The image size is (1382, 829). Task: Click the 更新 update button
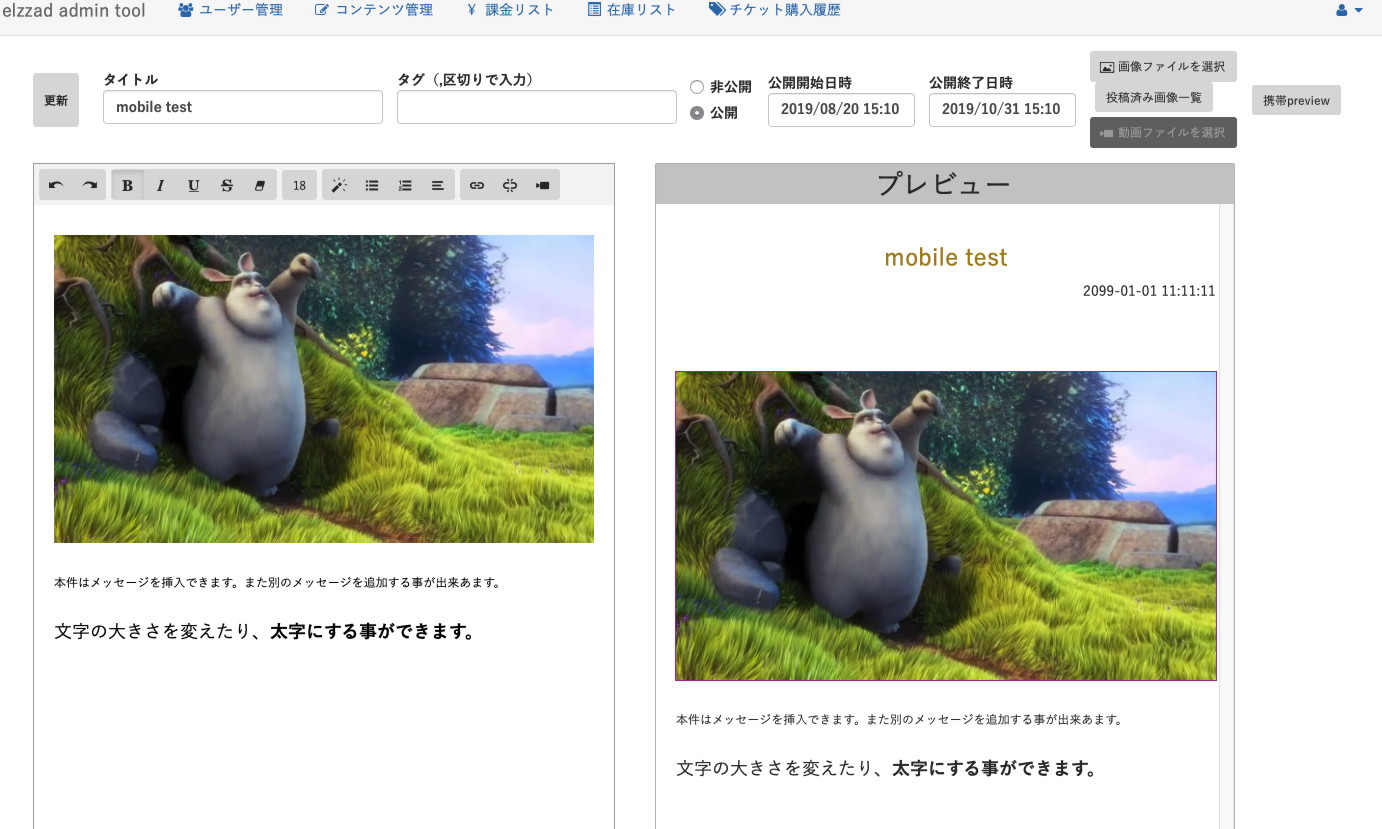coord(56,100)
